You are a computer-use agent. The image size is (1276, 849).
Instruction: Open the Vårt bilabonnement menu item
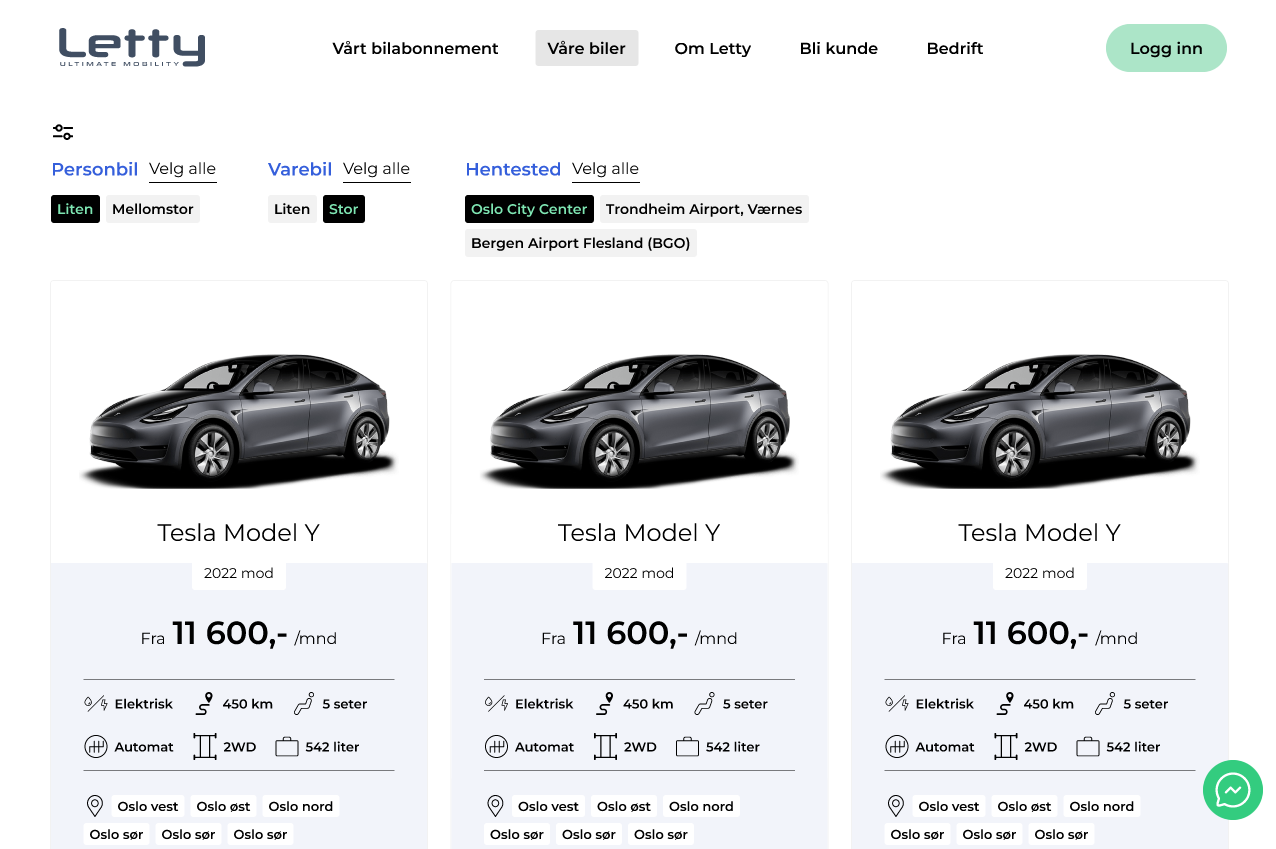[415, 48]
